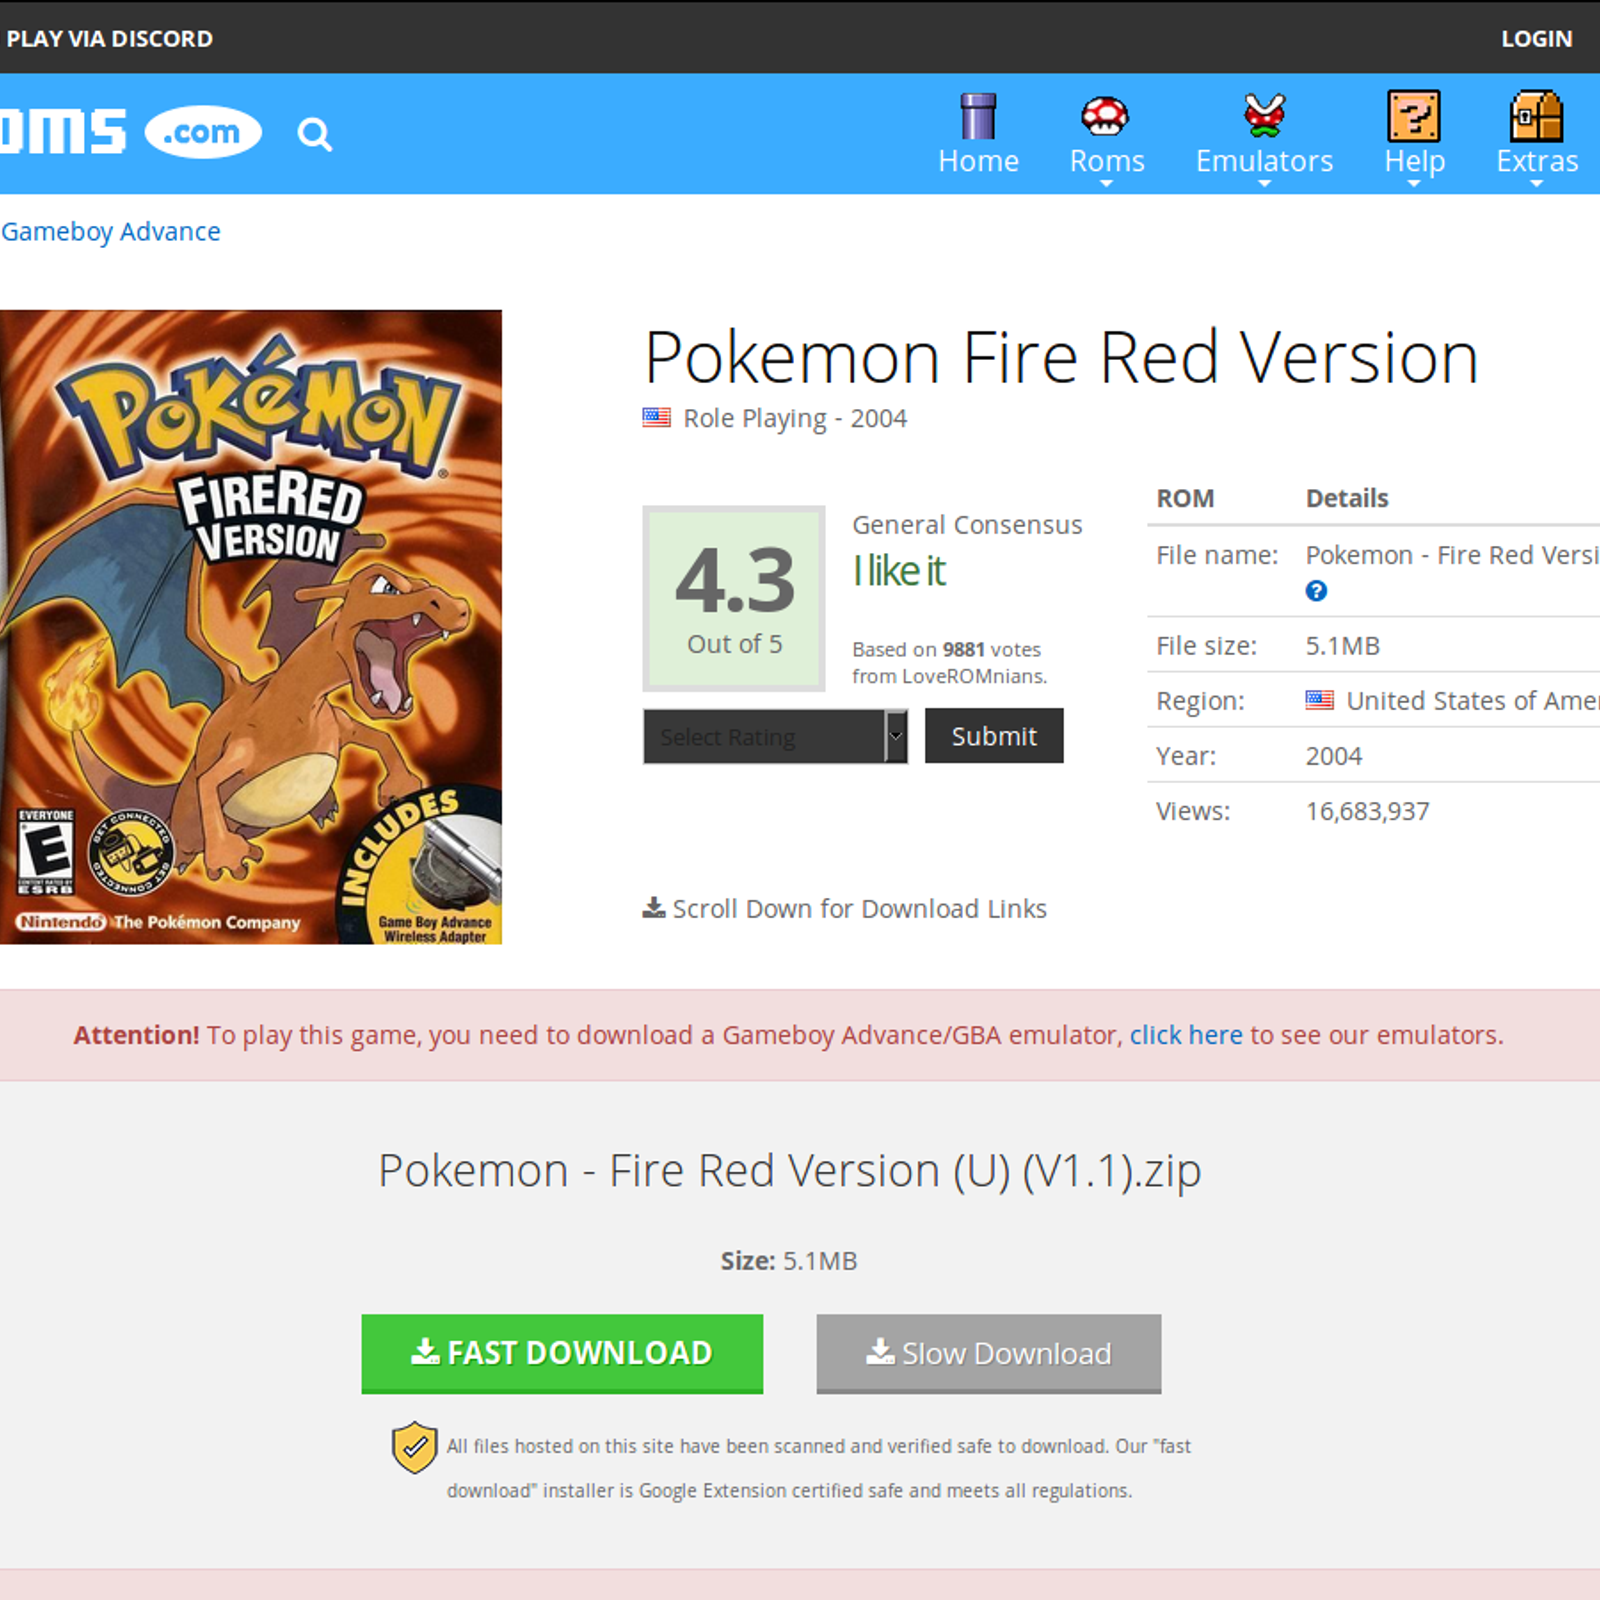Expand the Help menu arrow

point(1414,184)
